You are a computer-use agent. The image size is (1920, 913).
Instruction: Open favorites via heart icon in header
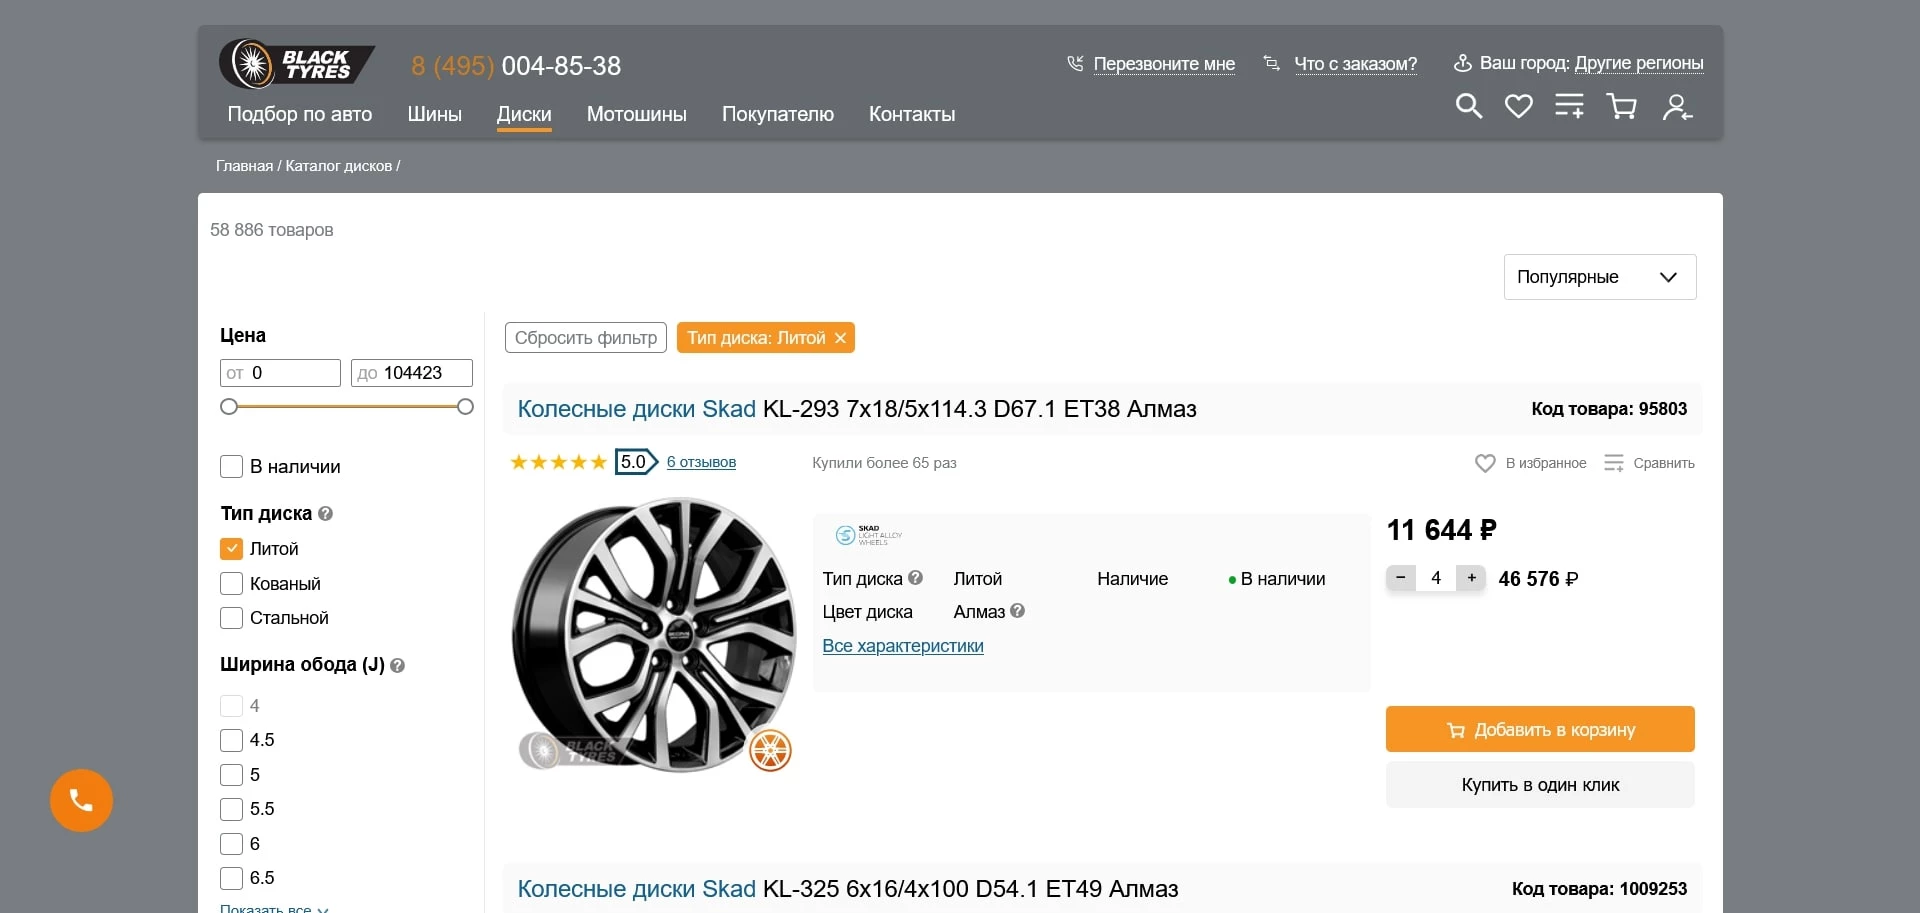[x=1518, y=106]
